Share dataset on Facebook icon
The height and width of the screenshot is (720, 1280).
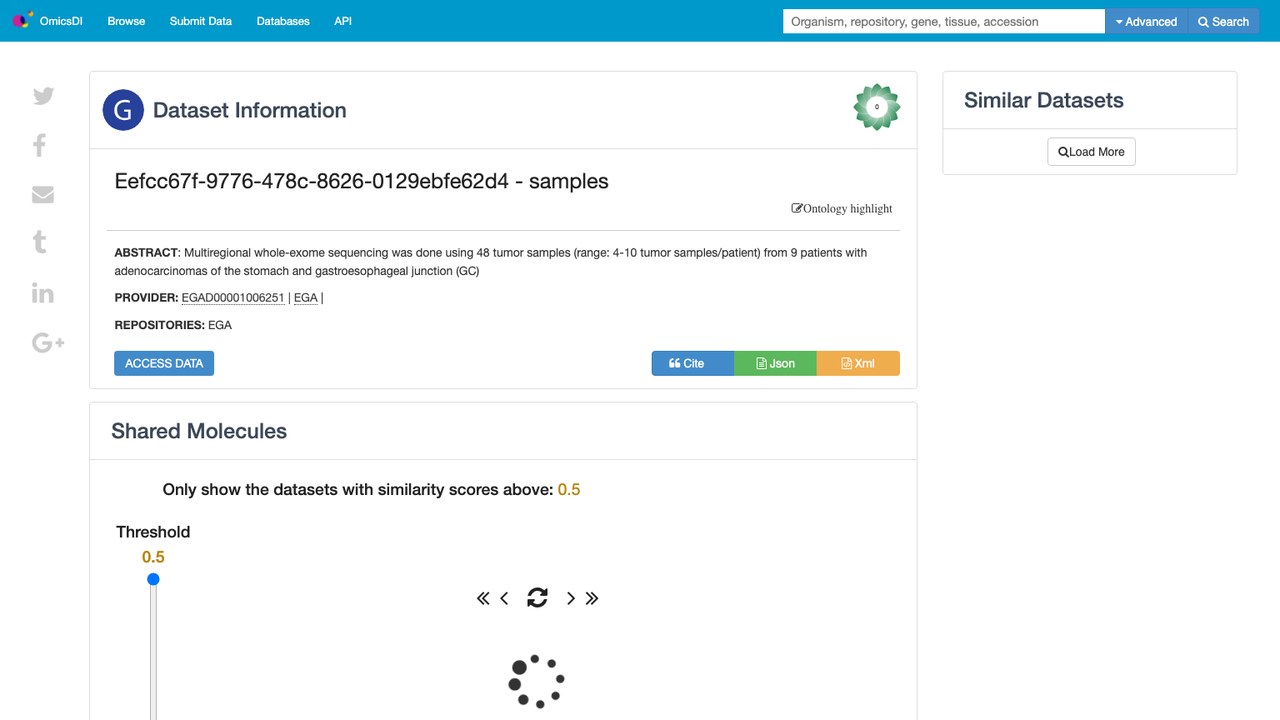click(40, 145)
